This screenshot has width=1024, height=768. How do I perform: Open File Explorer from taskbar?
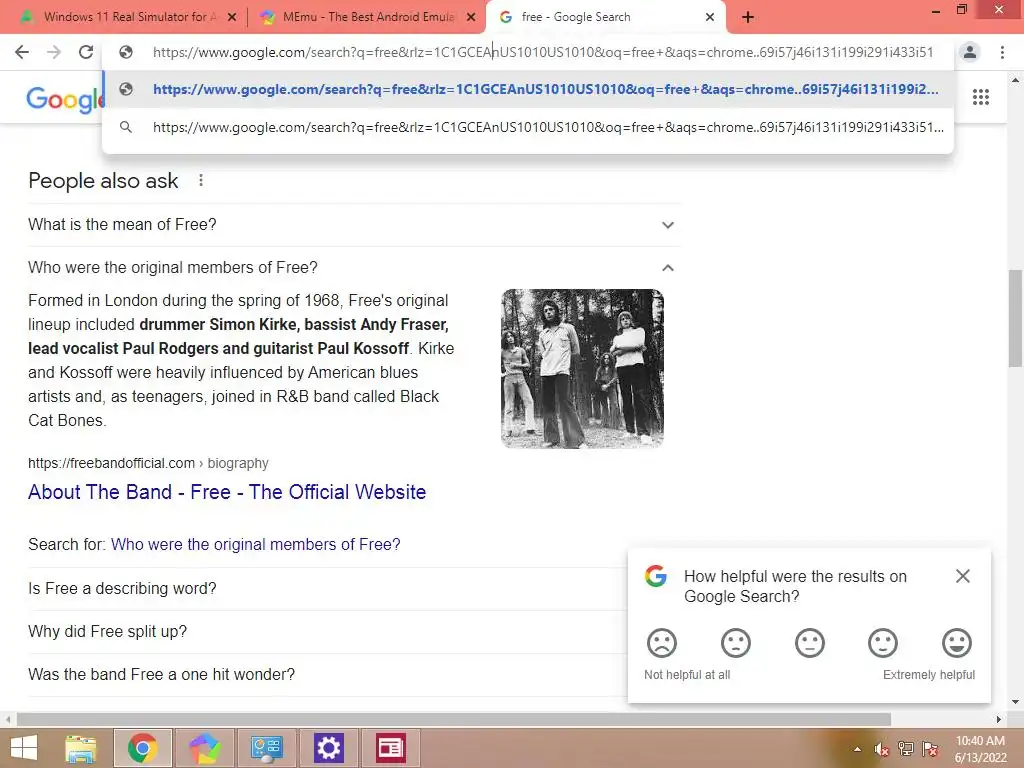tap(81, 748)
